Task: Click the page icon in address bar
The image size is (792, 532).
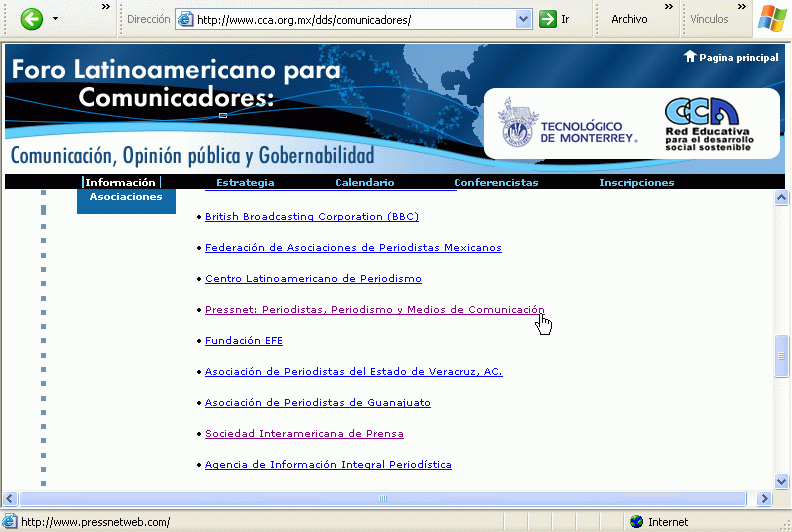Action: pos(186,20)
